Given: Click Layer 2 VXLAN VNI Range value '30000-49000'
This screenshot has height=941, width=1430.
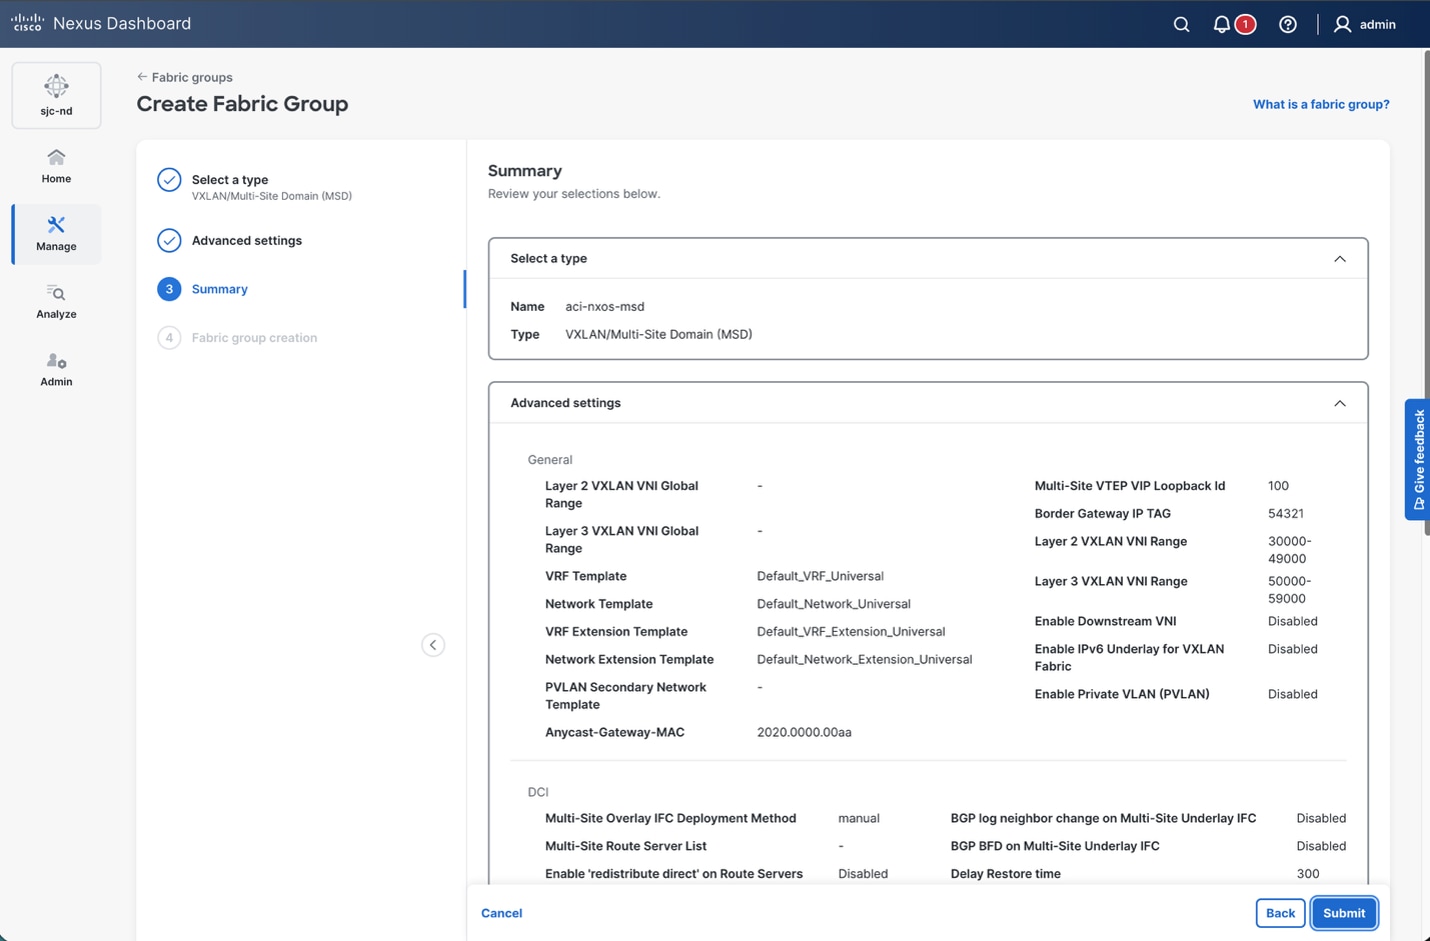Looking at the screenshot, I should click(1290, 550).
